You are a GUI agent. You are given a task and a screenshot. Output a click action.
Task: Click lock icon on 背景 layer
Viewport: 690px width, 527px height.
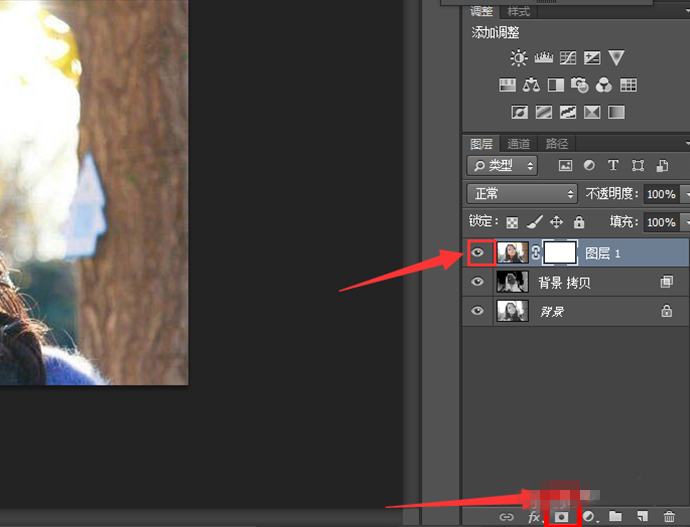(667, 311)
